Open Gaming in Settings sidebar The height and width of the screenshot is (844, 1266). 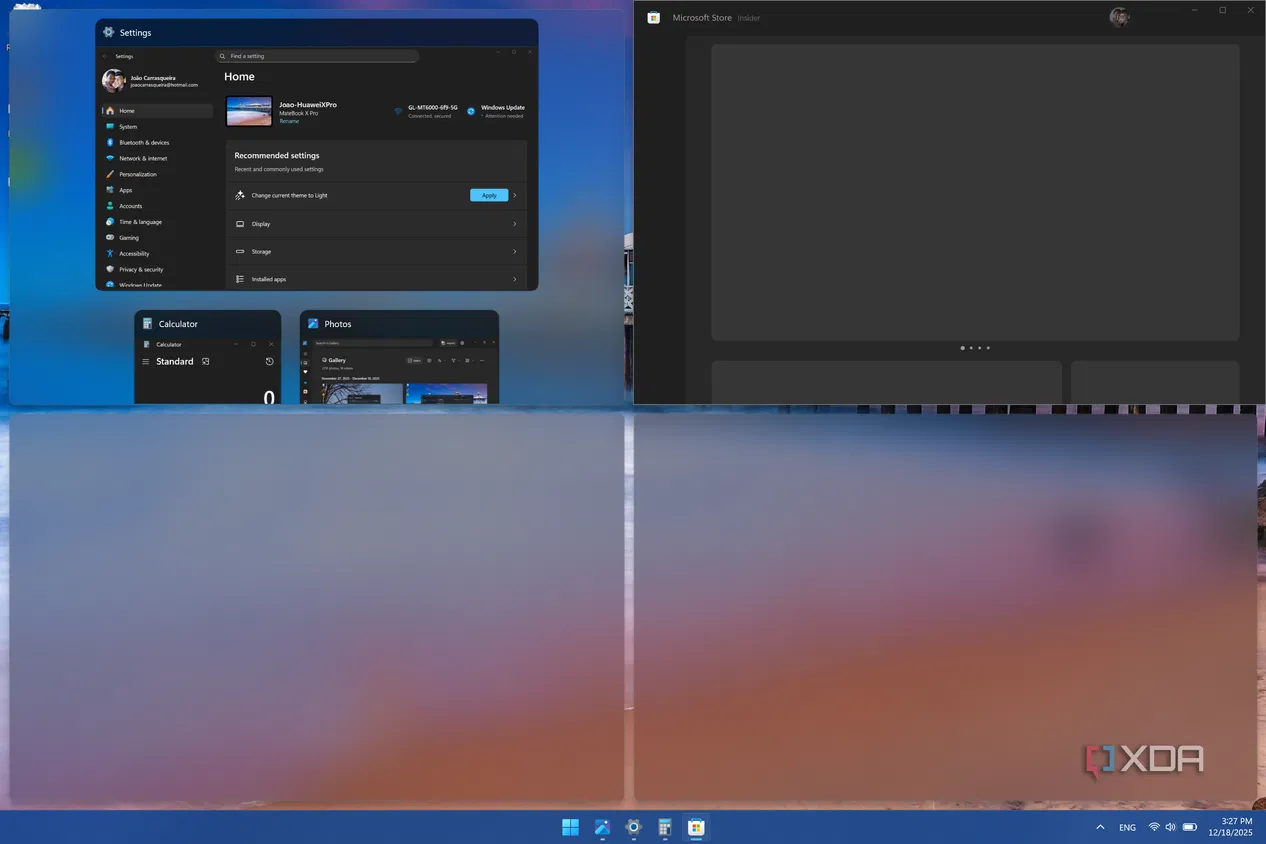click(x=157, y=238)
